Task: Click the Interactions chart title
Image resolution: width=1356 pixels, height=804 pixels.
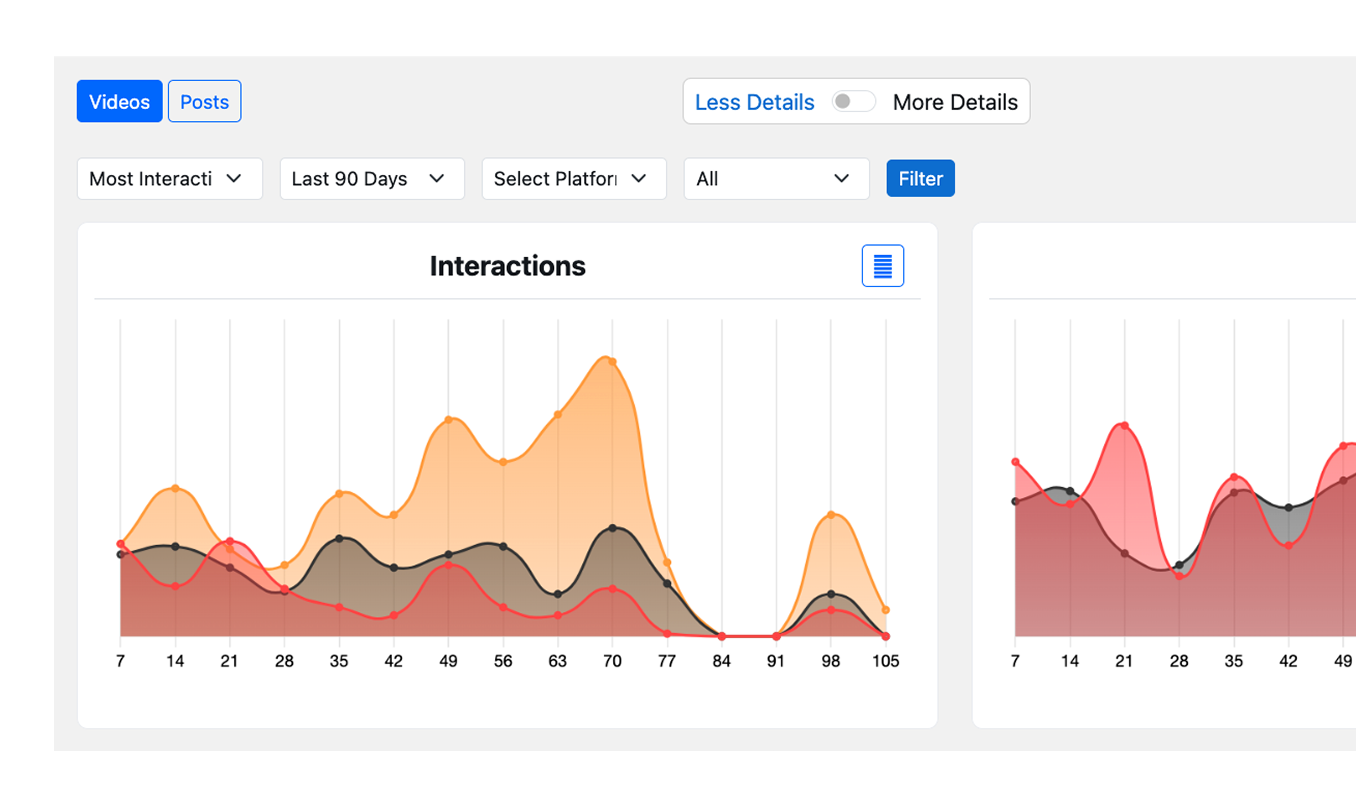Action: coord(507,265)
